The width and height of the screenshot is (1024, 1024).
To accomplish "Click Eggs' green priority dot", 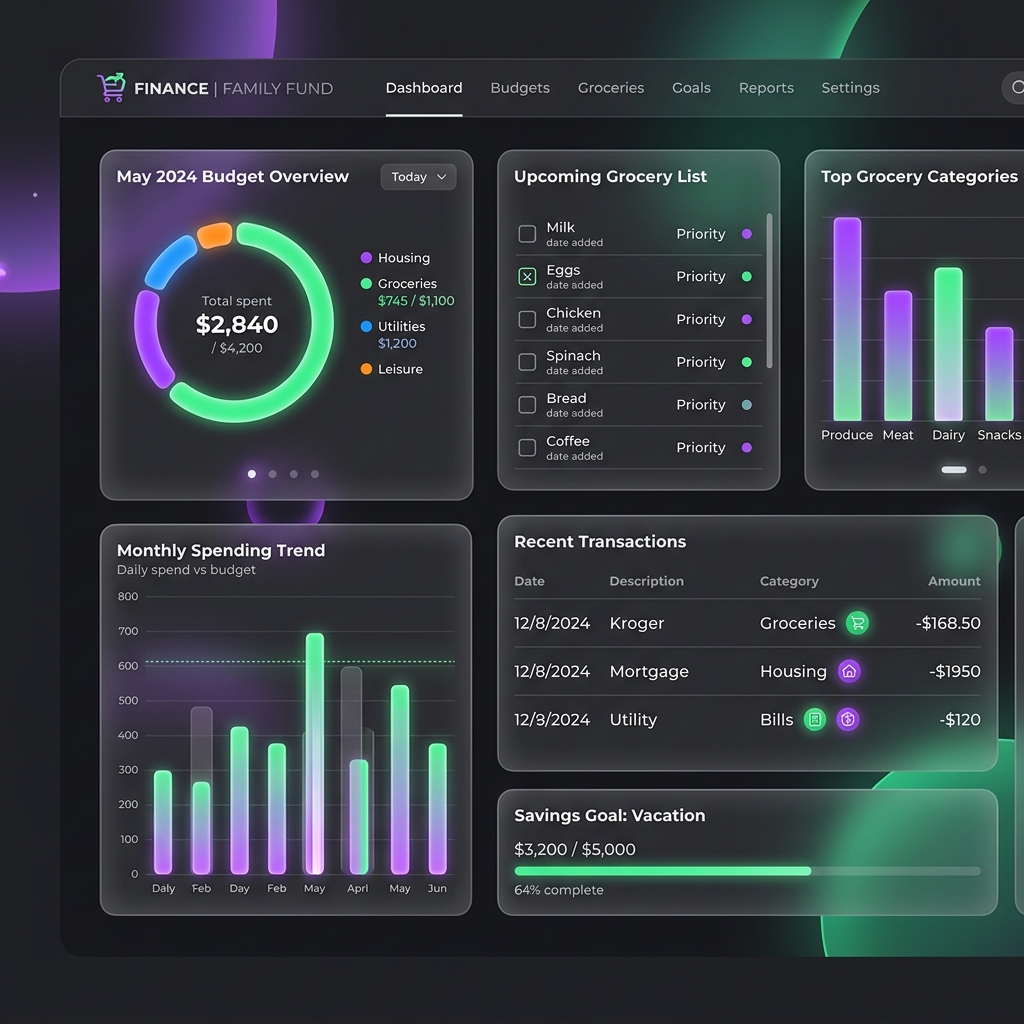I will pos(747,277).
